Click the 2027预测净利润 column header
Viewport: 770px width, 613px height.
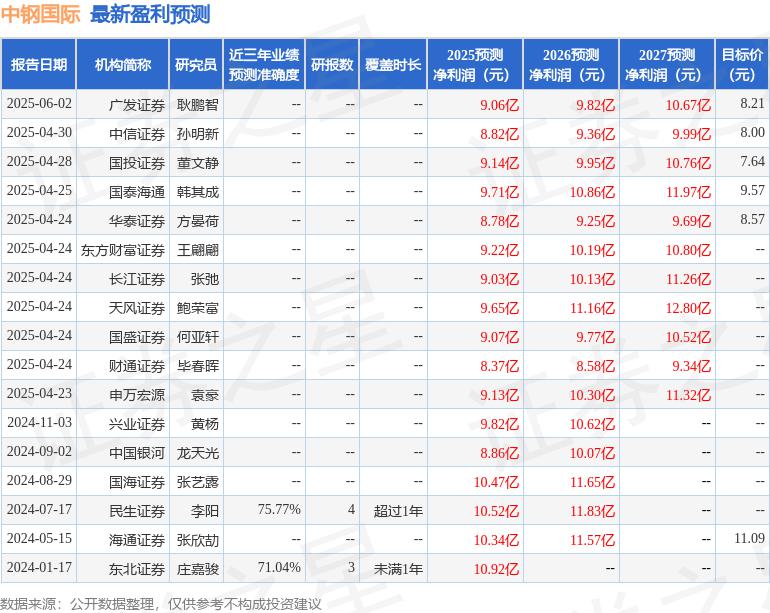pos(667,64)
